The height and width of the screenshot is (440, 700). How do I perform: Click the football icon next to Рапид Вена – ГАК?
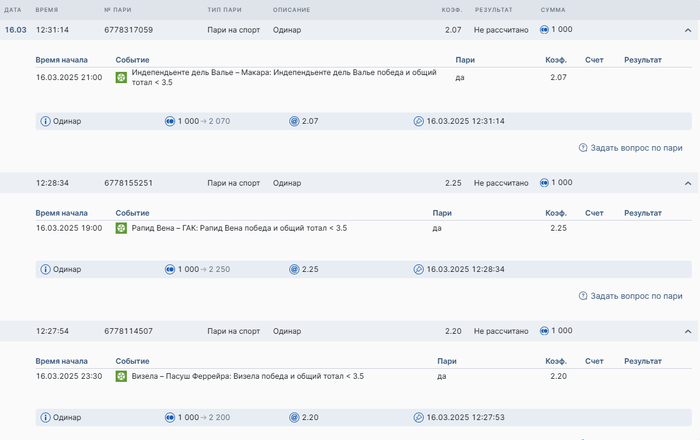121,228
